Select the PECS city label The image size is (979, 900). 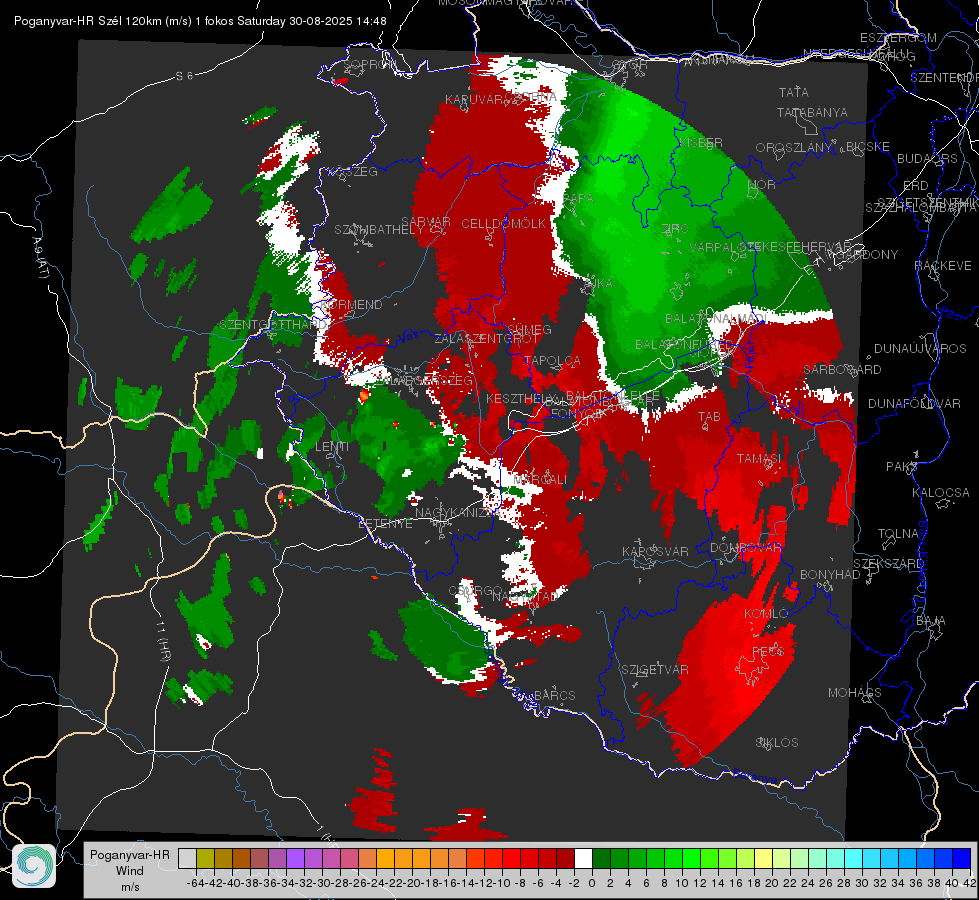768,651
